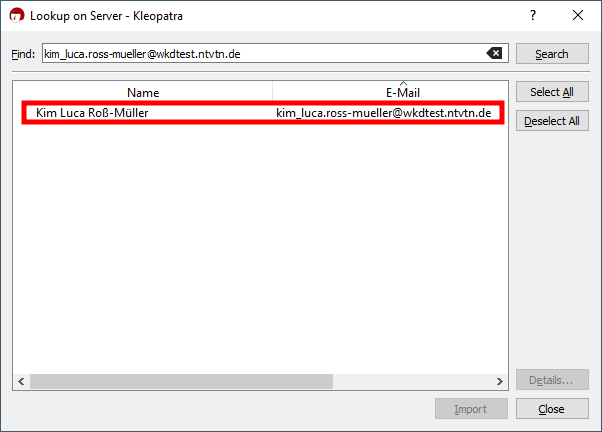
Task: Click the Kleopatra icon in the title bar
Action: (x=17, y=16)
